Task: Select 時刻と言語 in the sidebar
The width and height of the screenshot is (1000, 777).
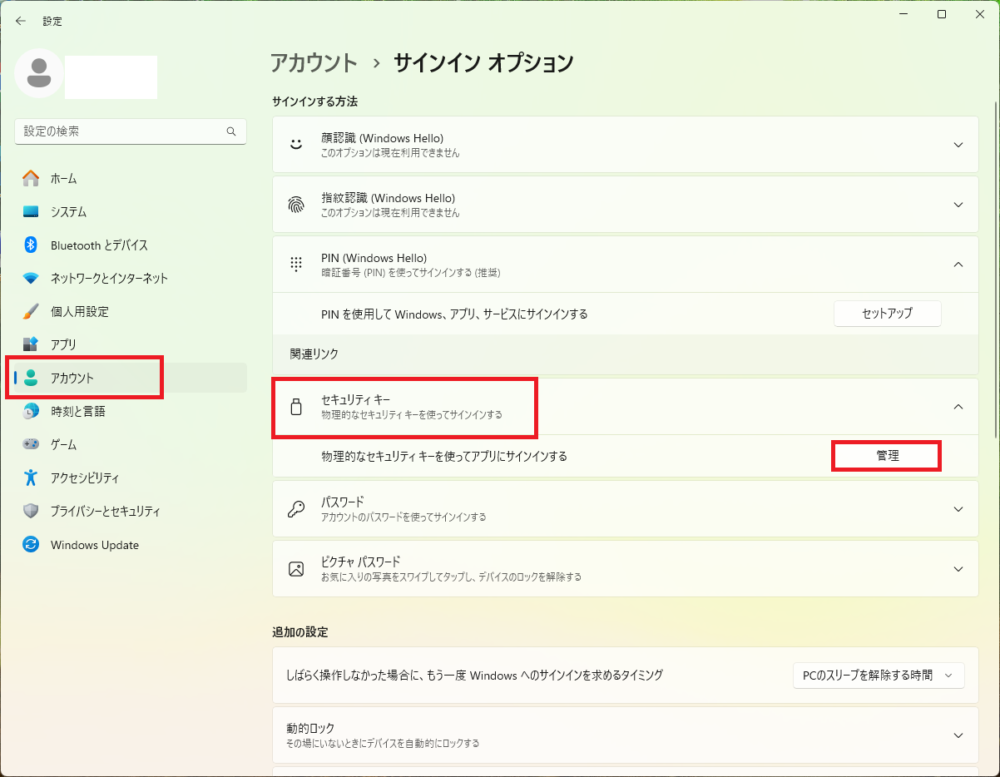Action: coord(77,411)
